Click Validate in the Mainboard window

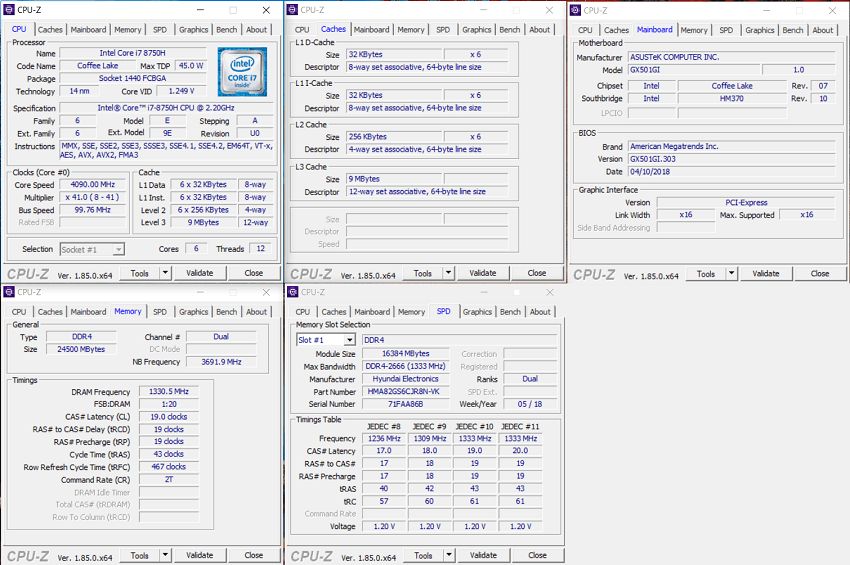(x=765, y=273)
